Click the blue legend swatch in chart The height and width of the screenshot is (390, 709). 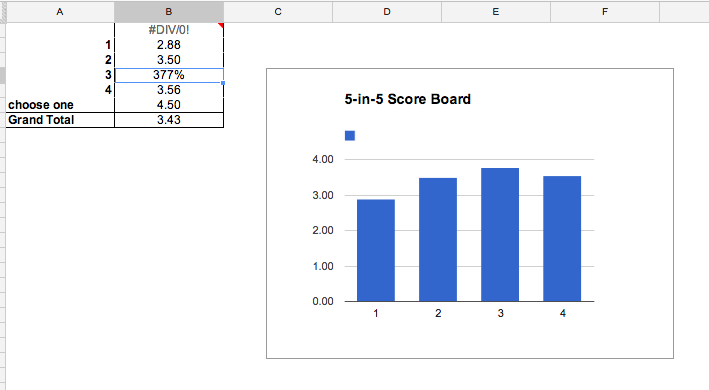[x=350, y=136]
